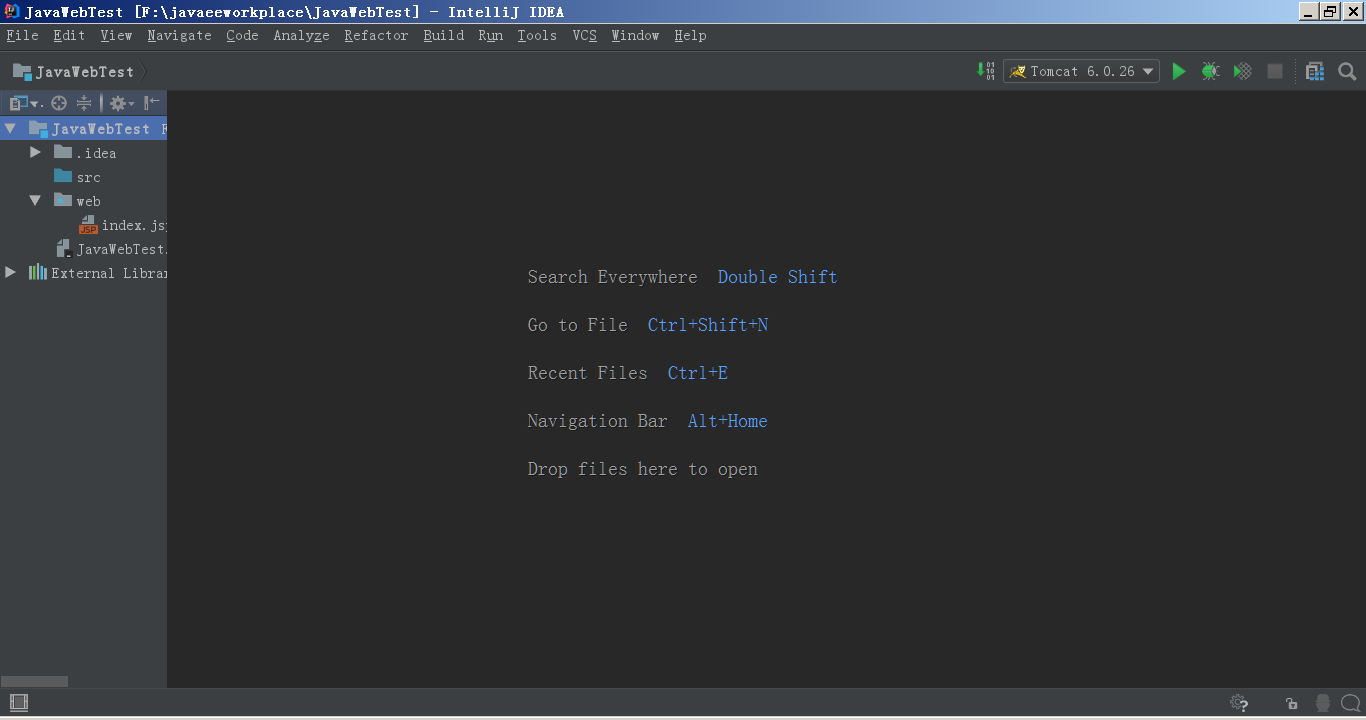Screen dimensions: 1366x720
Task: Click the Ctrl+Shift+N shortcut text
Action: tap(707, 325)
